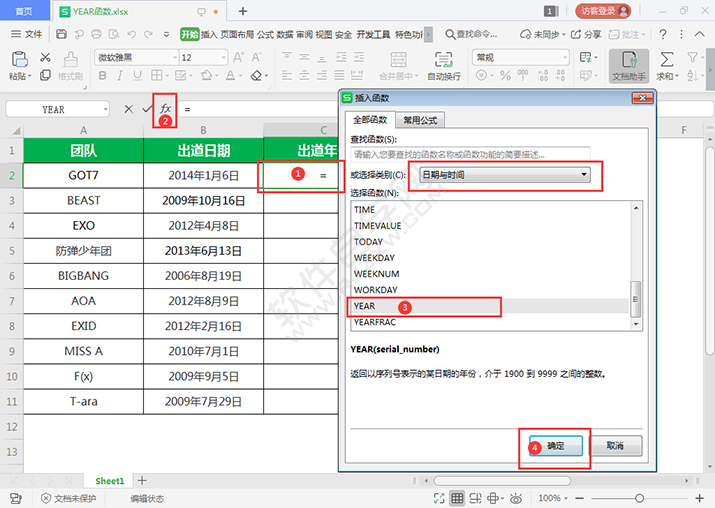The height and width of the screenshot is (508, 715).
Task: Click the guest login button
Action: [x=603, y=11]
